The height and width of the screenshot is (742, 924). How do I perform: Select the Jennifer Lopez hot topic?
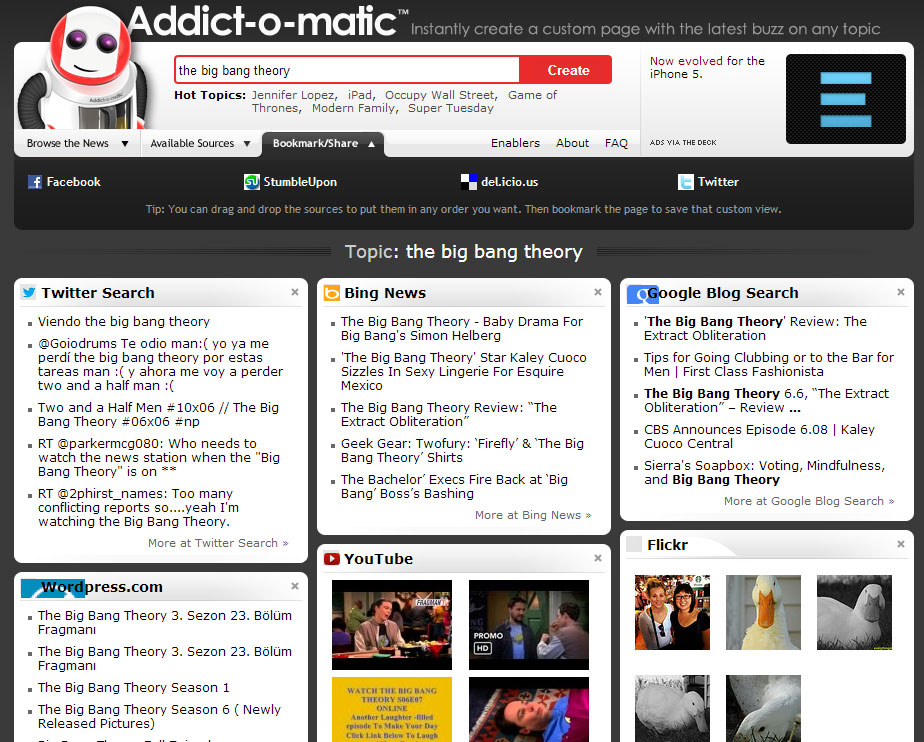click(293, 95)
